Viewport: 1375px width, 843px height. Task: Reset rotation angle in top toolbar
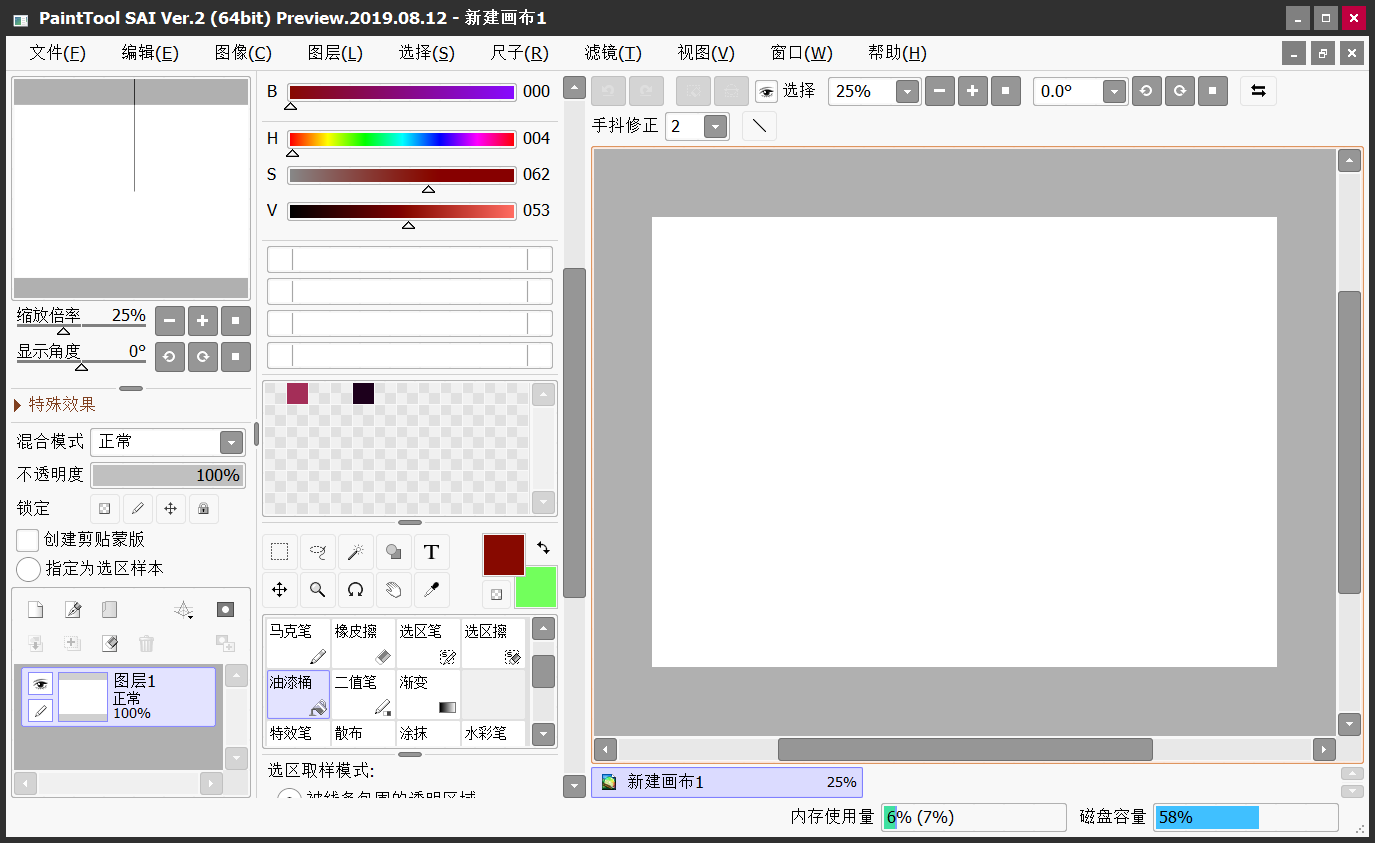tap(1212, 91)
